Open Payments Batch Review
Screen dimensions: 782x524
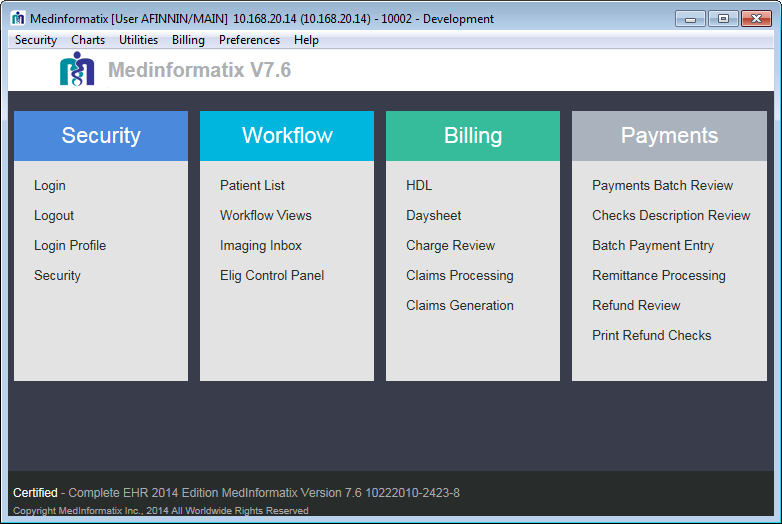click(x=662, y=185)
